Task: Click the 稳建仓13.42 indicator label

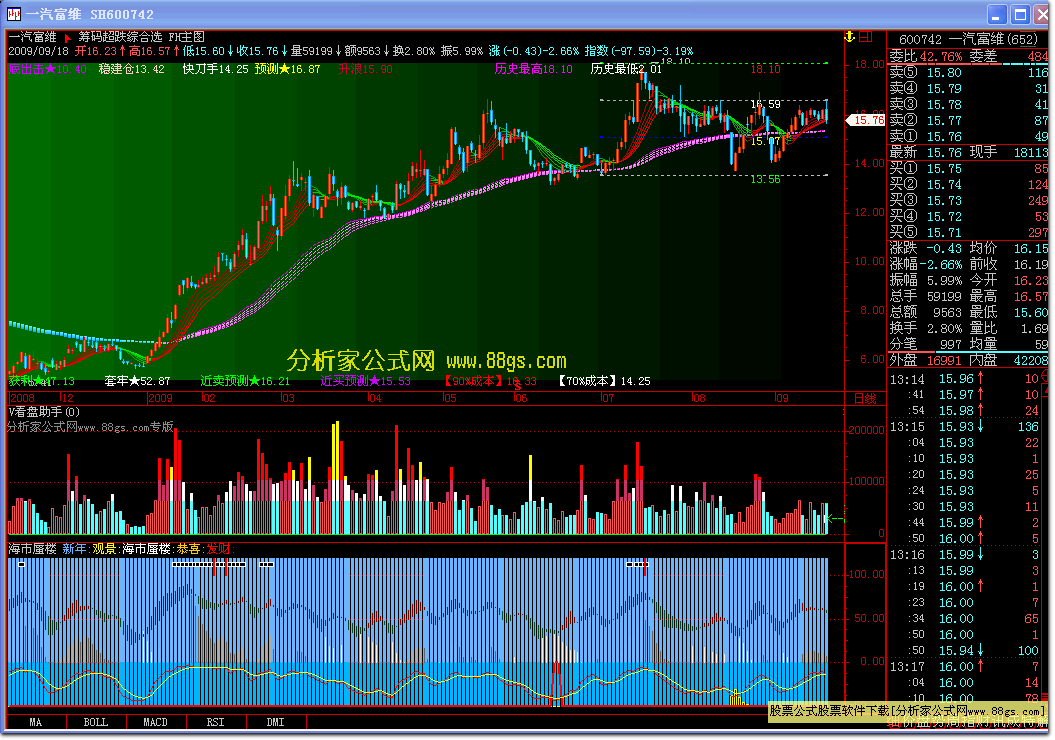Action: tap(131, 69)
